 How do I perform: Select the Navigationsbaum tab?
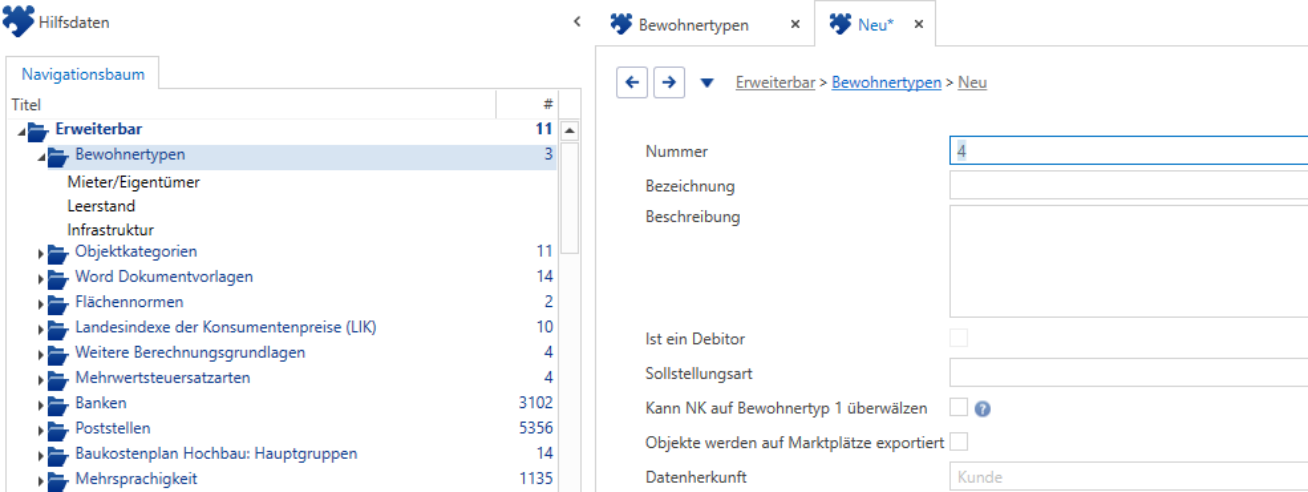pos(83,74)
